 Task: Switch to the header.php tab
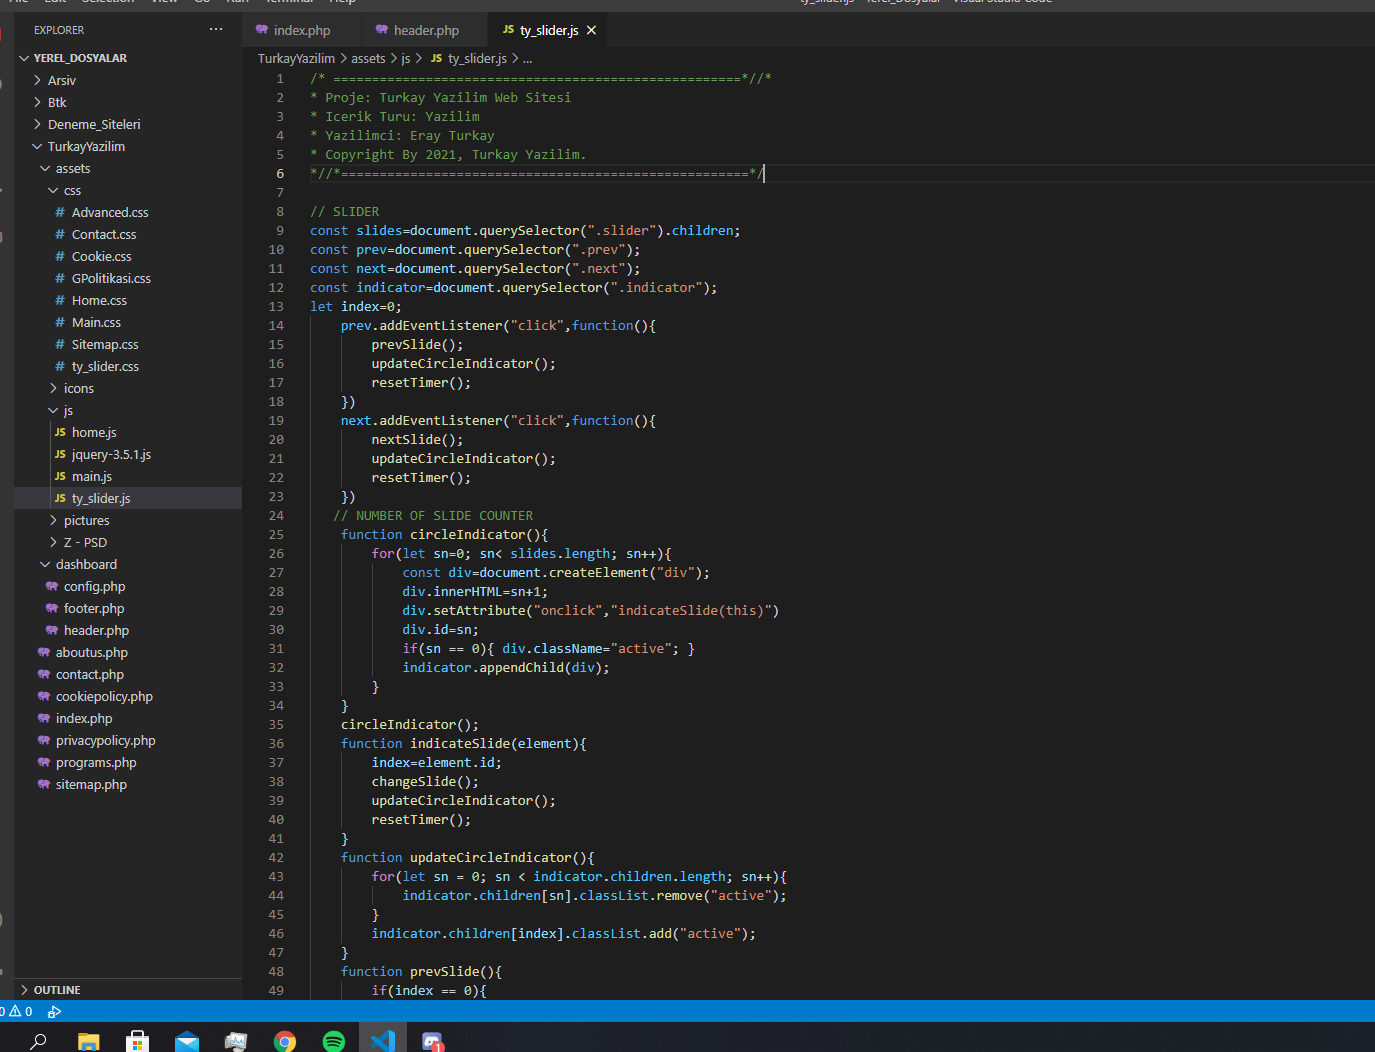426,30
